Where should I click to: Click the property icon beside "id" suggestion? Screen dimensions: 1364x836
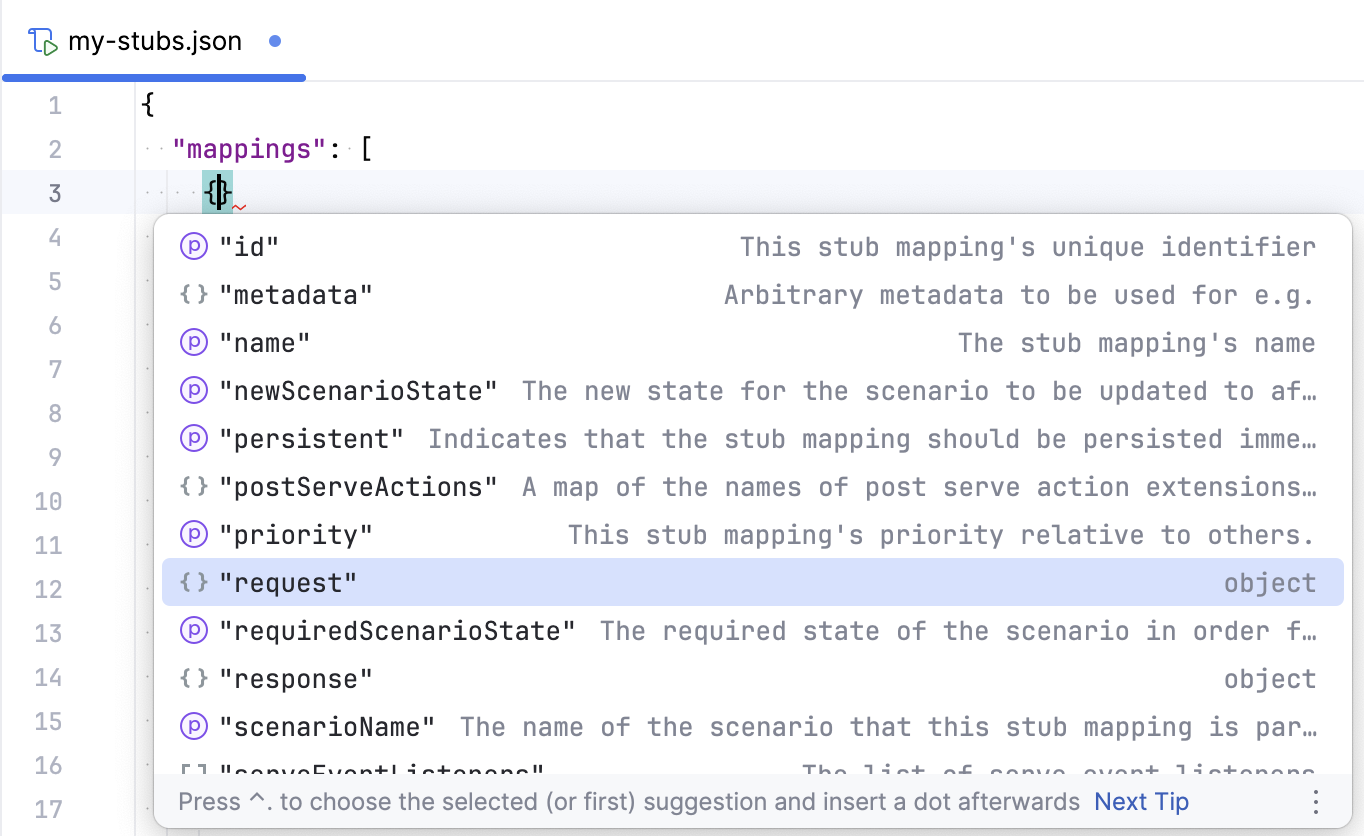tap(193, 245)
